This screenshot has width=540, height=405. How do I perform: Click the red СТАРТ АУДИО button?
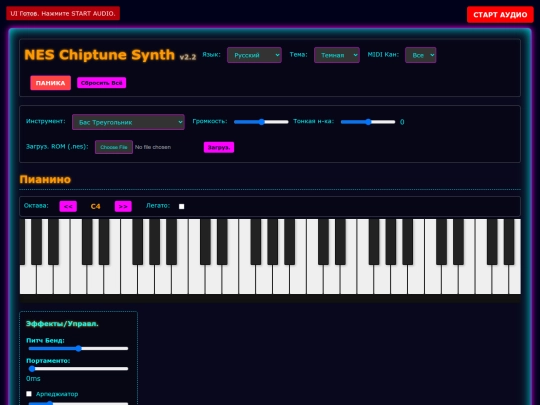click(x=500, y=14)
